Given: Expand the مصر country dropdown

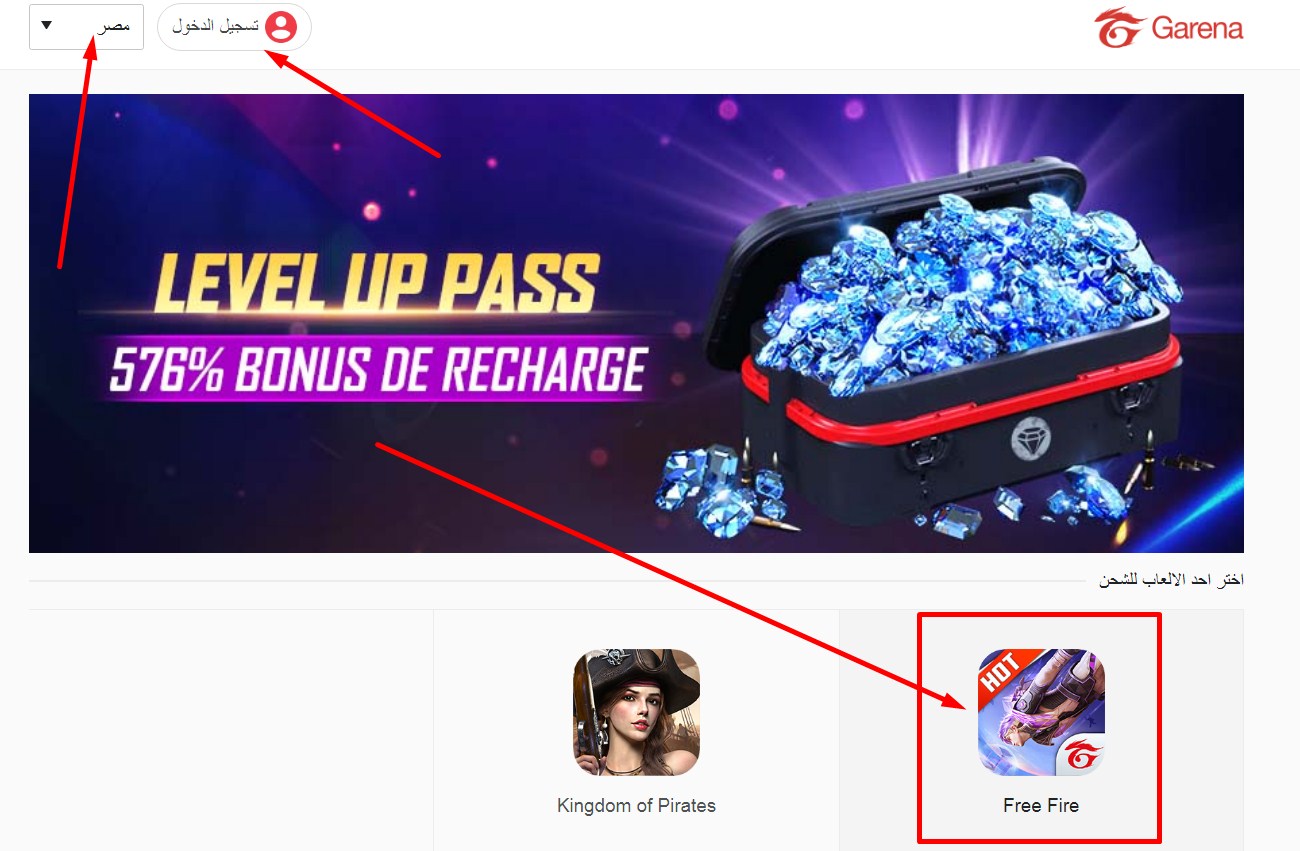Looking at the screenshot, I should click(x=86, y=27).
